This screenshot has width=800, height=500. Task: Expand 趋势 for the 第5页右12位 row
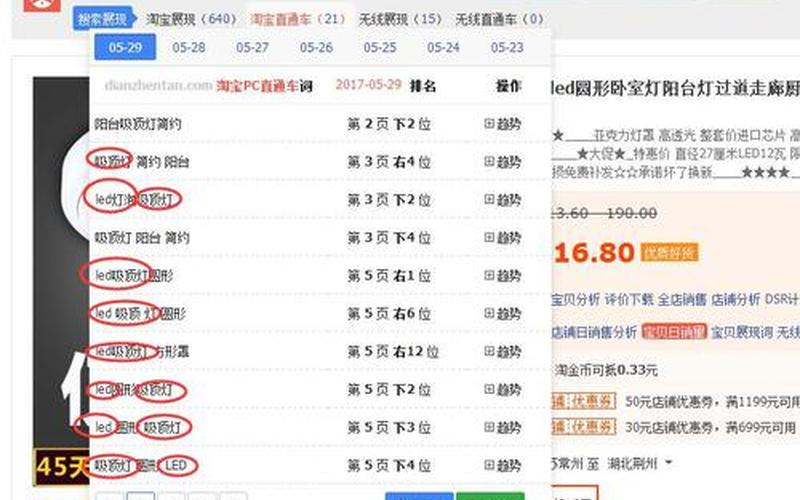pos(503,352)
